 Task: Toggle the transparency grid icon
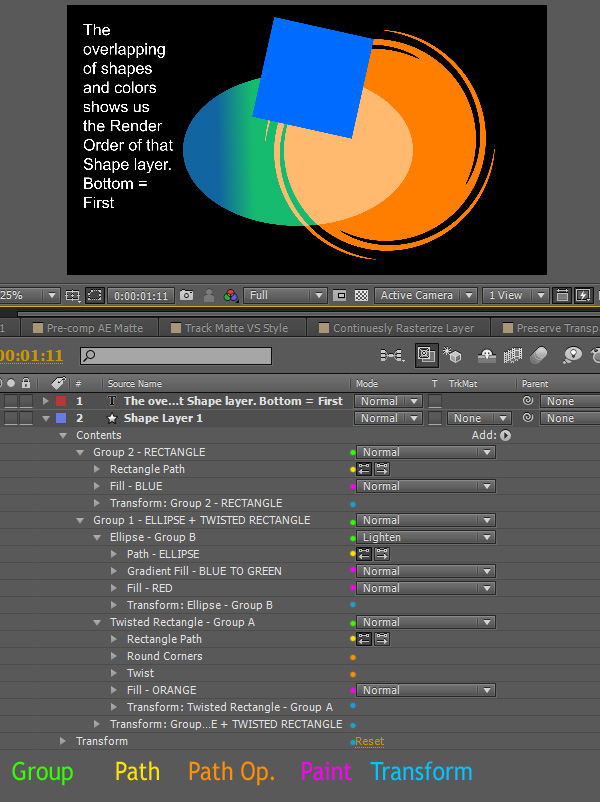click(360, 296)
